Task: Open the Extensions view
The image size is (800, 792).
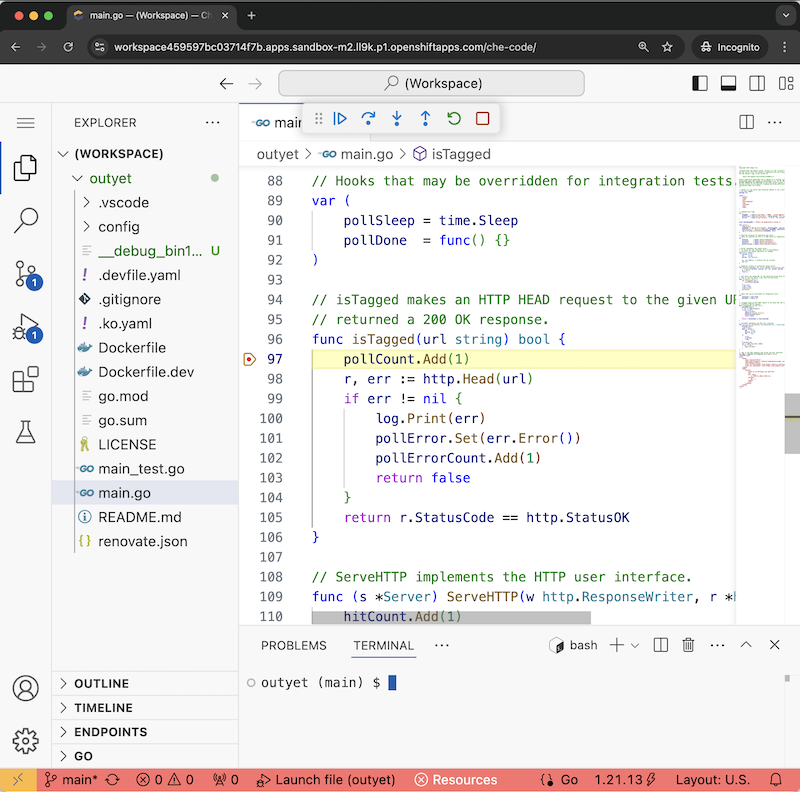Action: [25, 380]
